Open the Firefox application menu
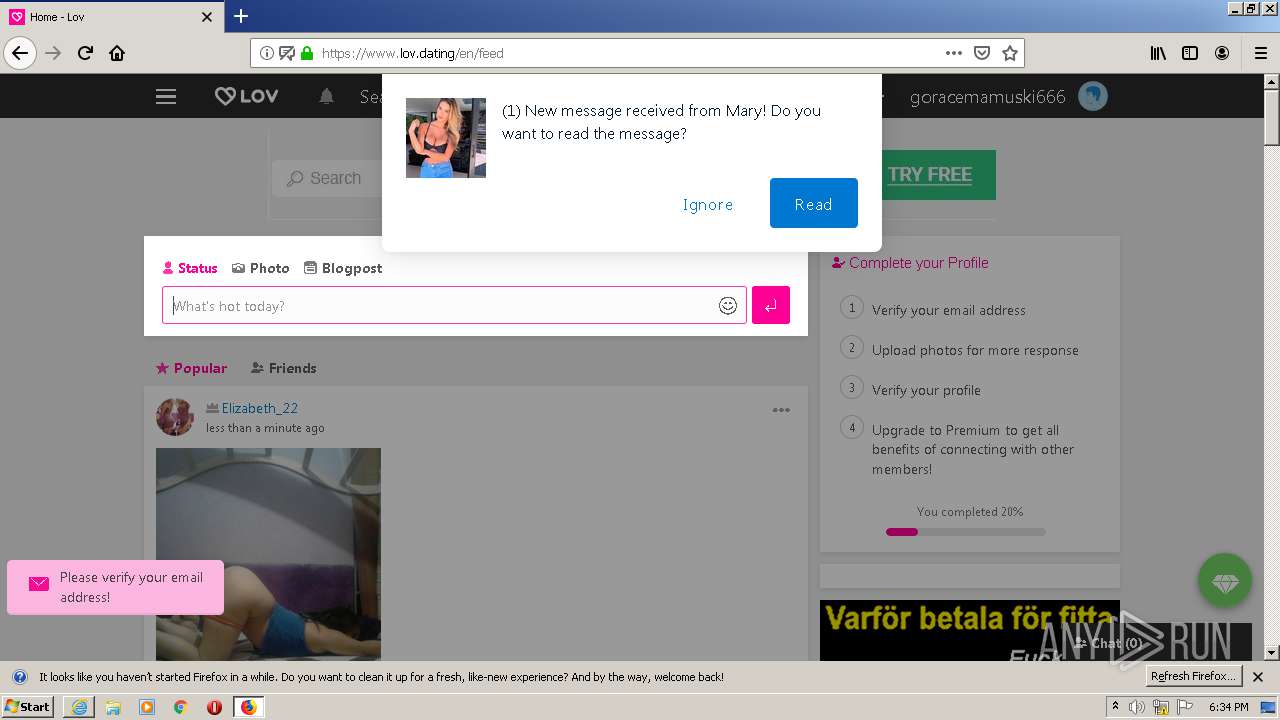The width and height of the screenshot is (1280, 720). coord(1260,53)
